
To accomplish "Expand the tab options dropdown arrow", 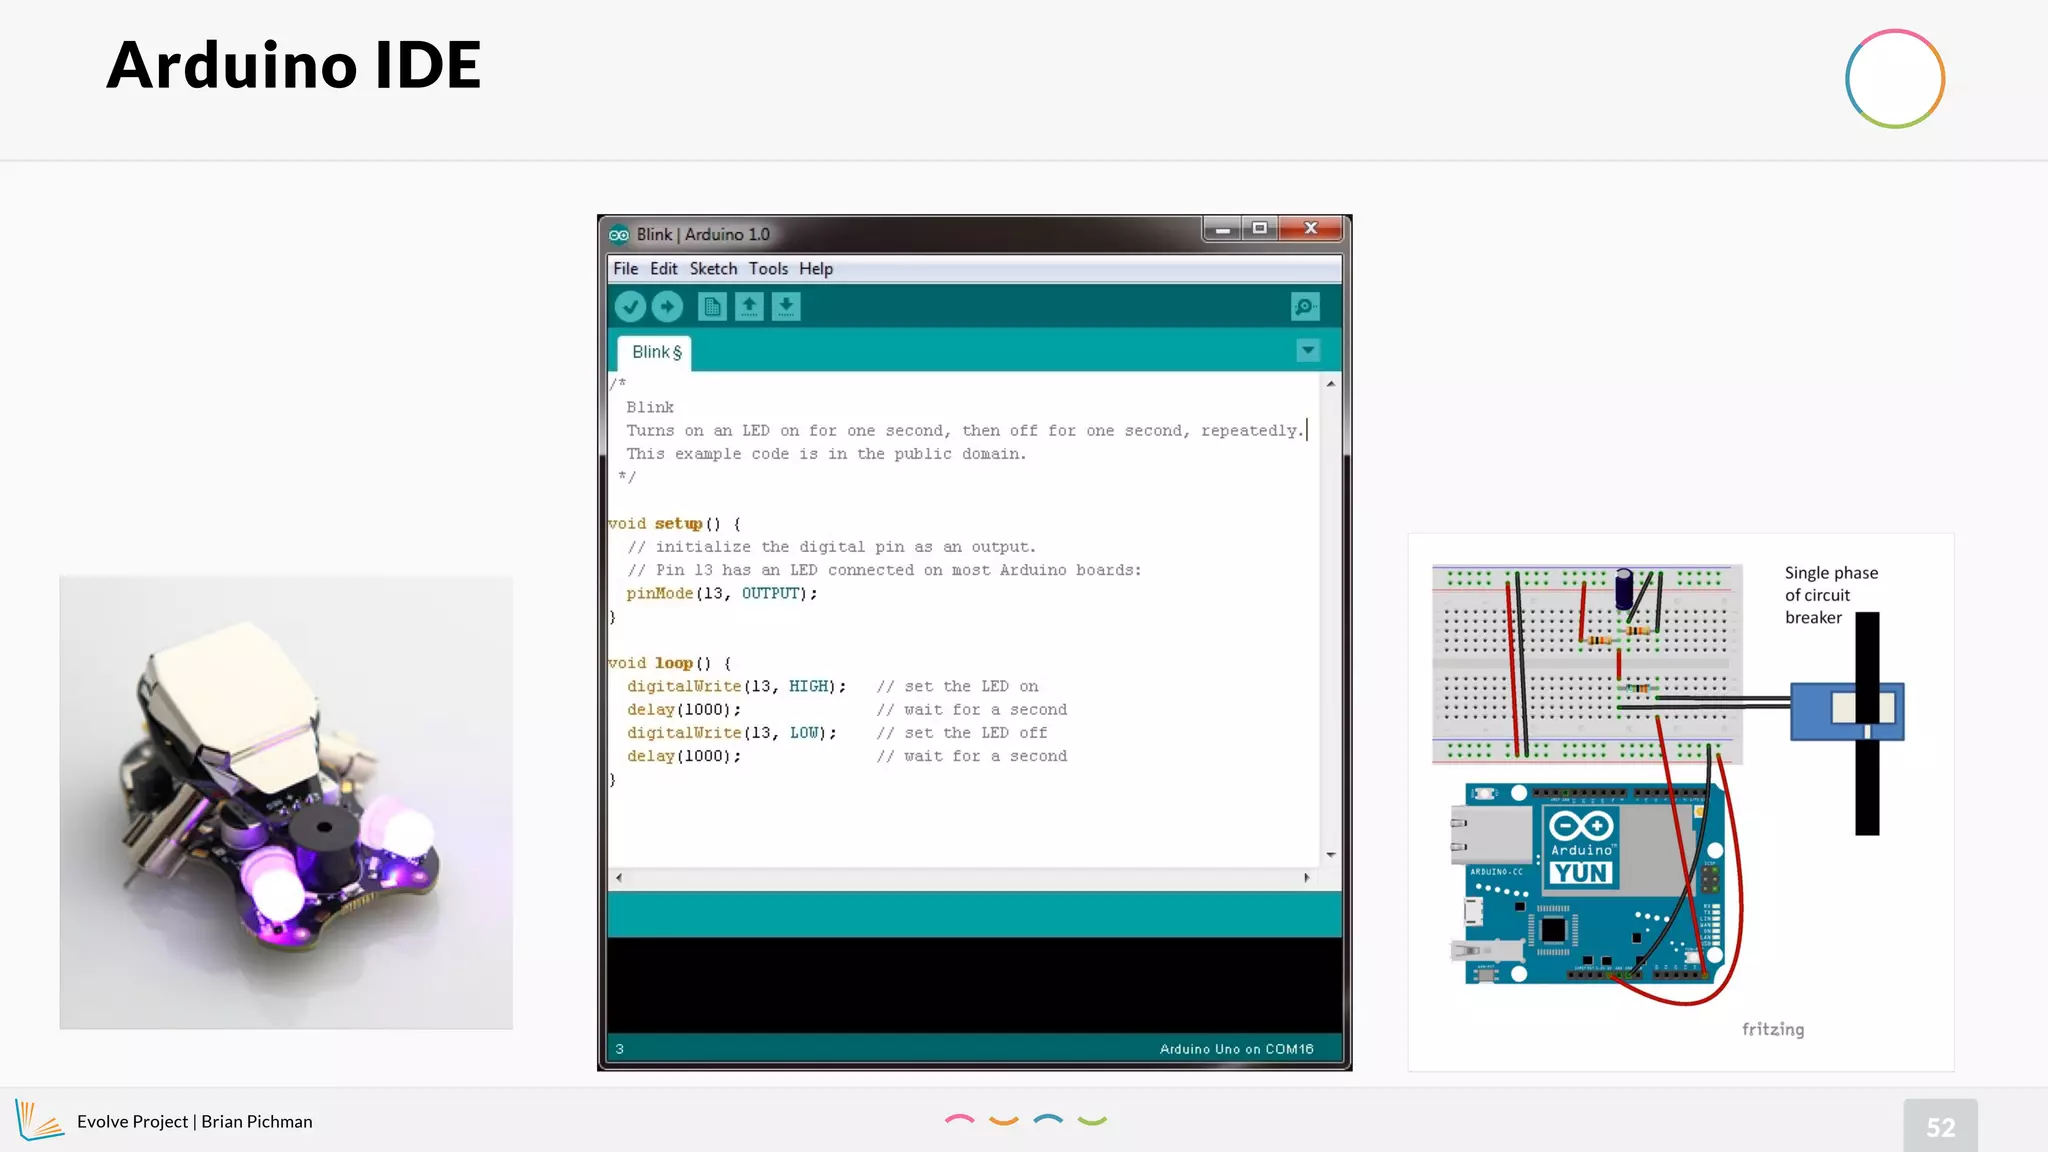I will pyautogui.click(x=1308, y=351).
